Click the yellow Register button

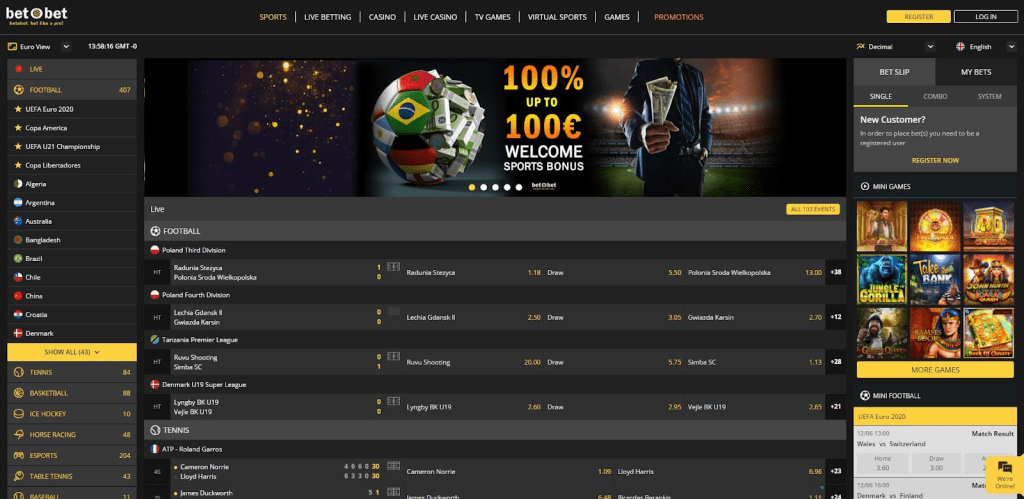[x=917, y=17]
